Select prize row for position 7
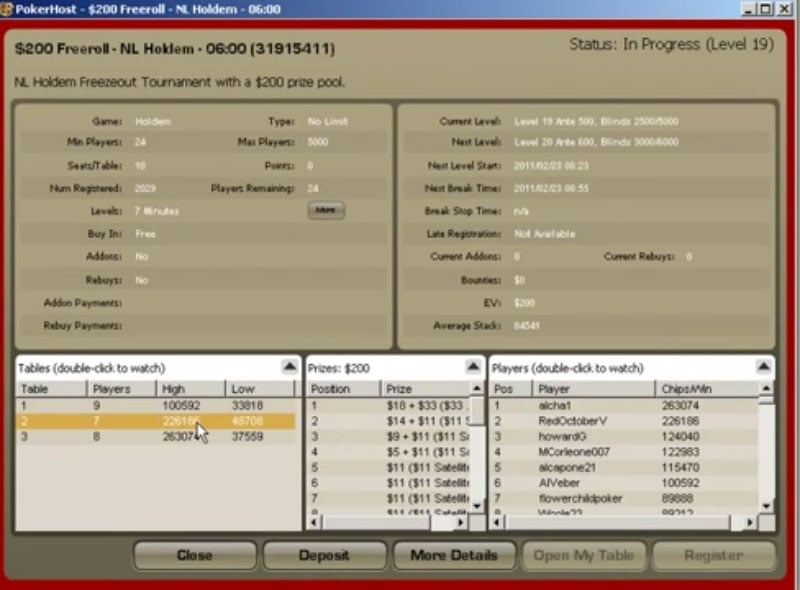Viewport: 800px width, 590px height. coord(388,499)
